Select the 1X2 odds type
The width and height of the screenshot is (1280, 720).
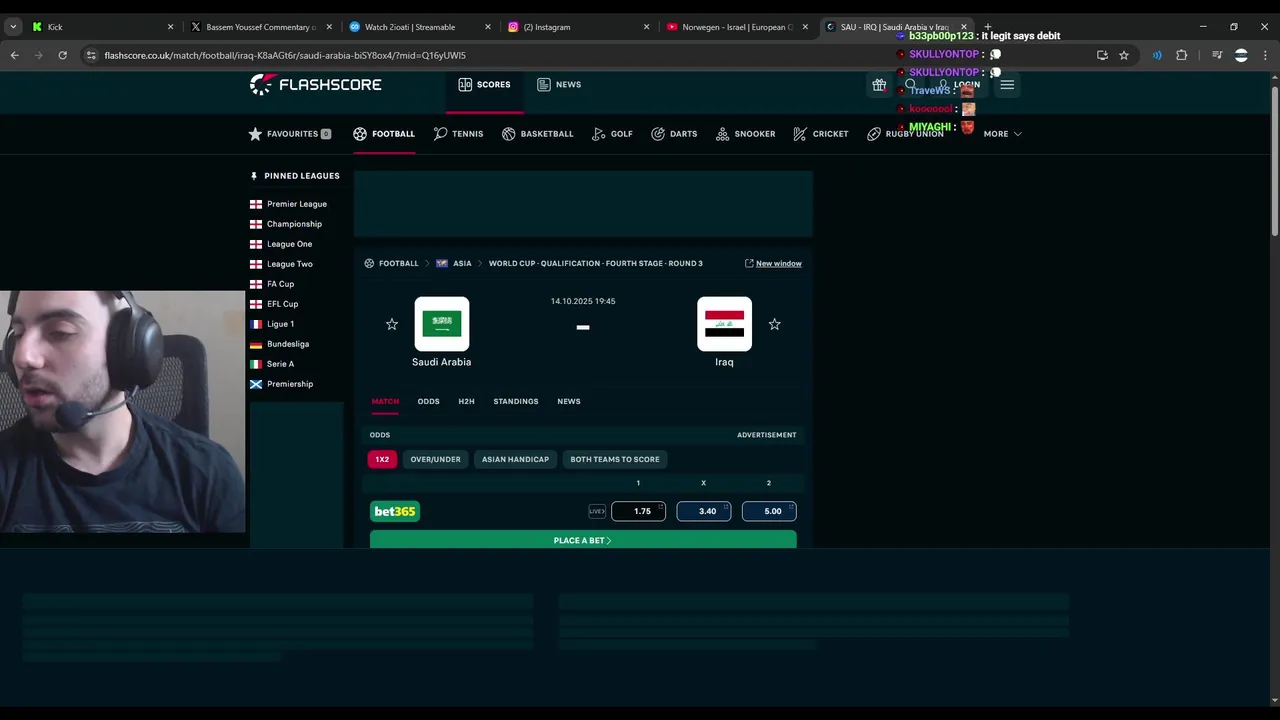pos(382,459)
